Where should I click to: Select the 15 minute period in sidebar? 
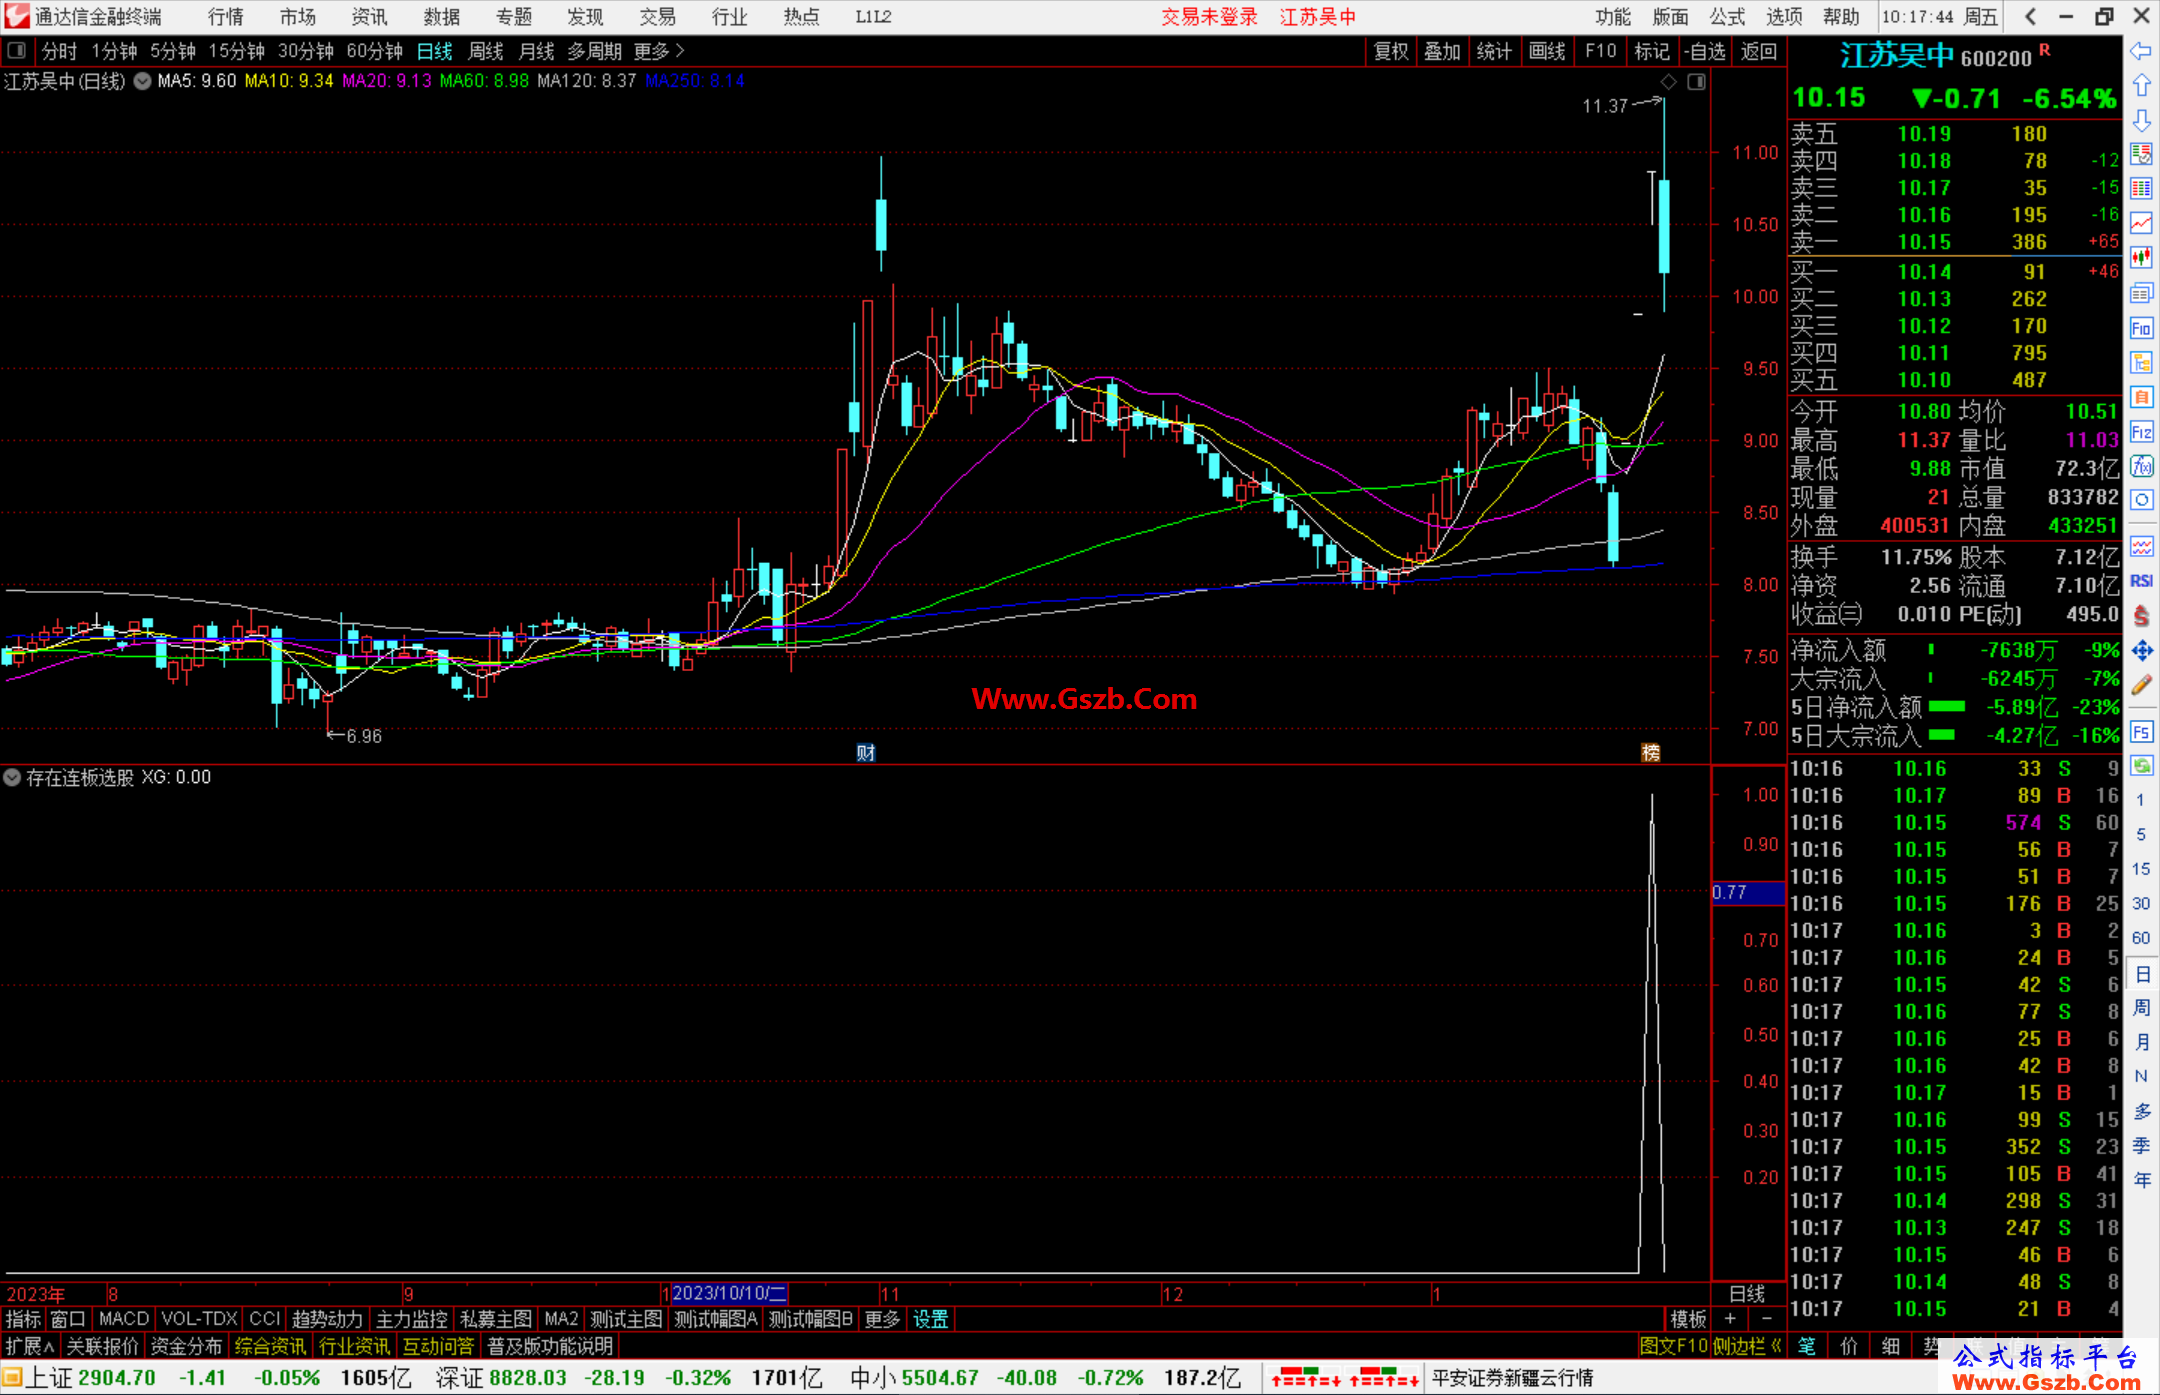pos(2141,869)
